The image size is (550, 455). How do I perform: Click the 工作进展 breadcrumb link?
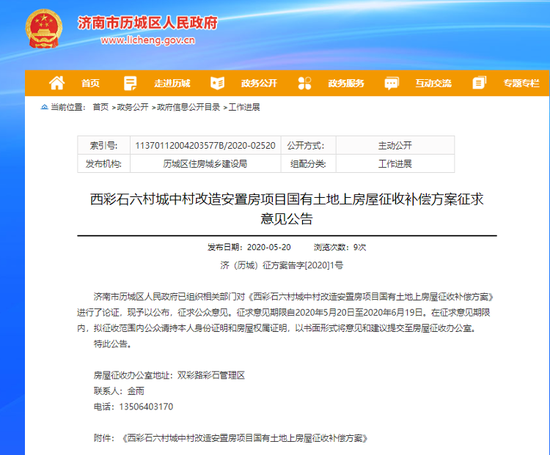coord(244,107)
